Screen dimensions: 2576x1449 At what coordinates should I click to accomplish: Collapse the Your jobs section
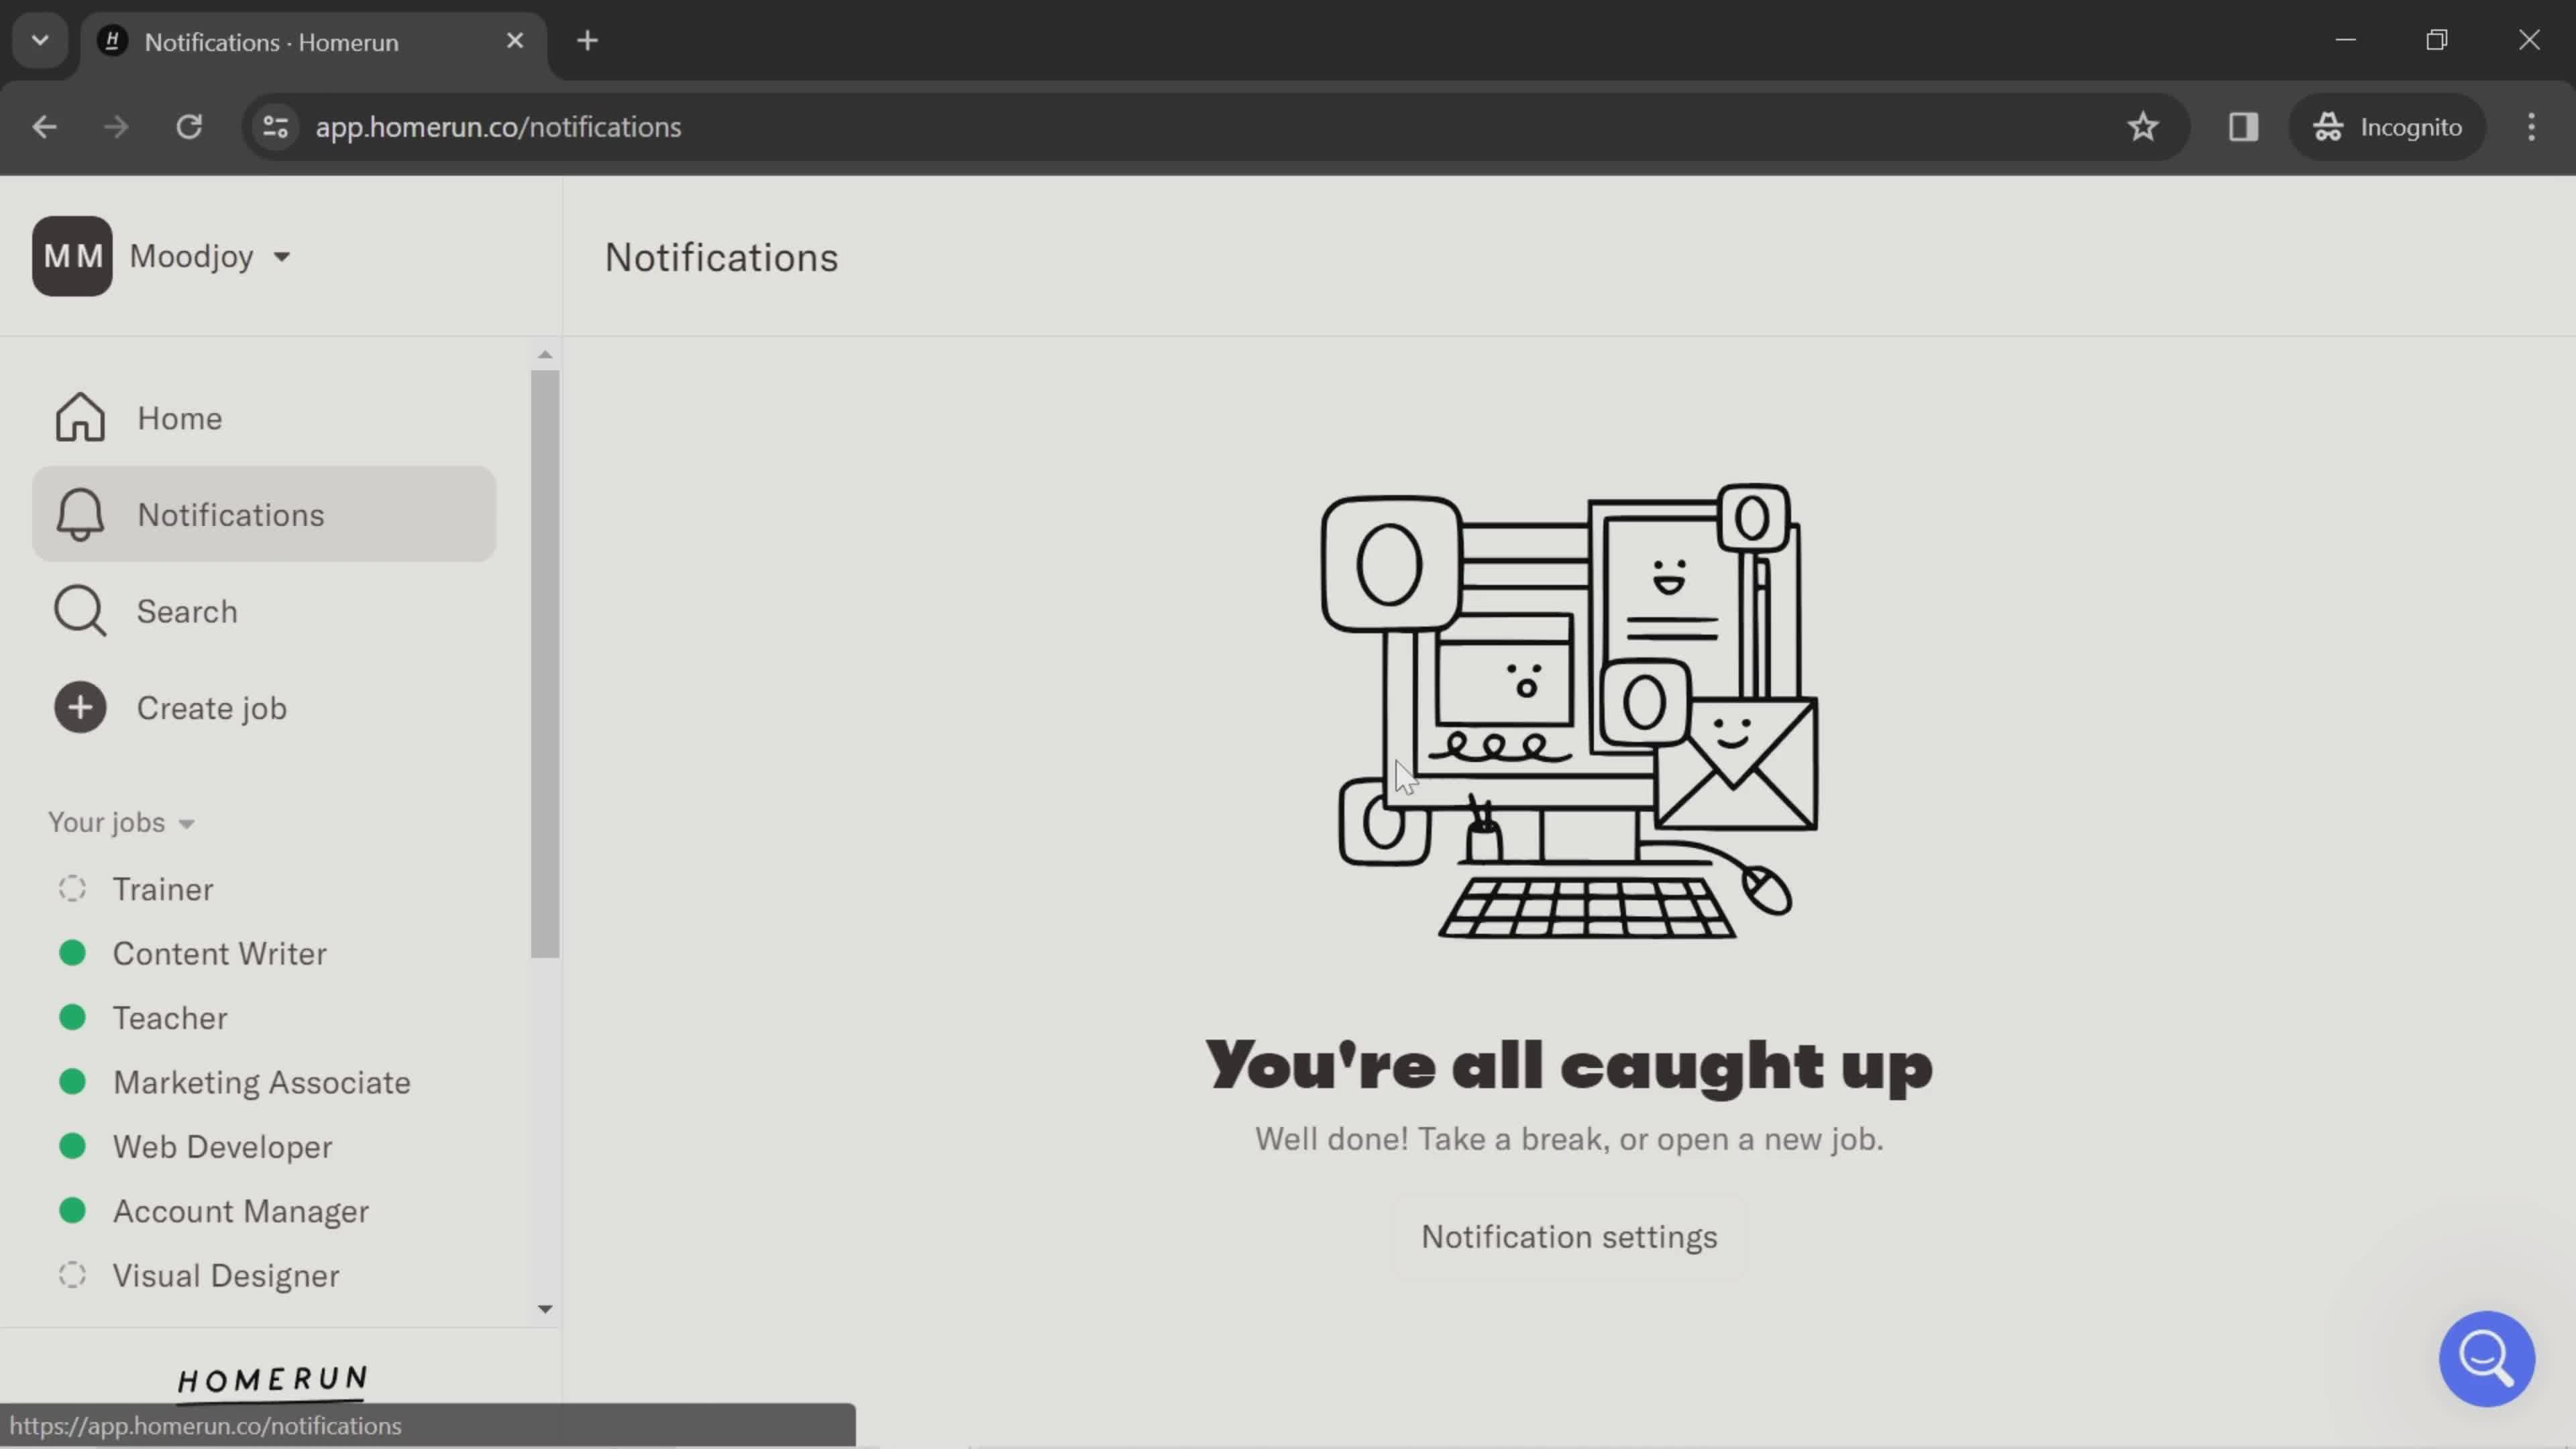tap(121, 822)
